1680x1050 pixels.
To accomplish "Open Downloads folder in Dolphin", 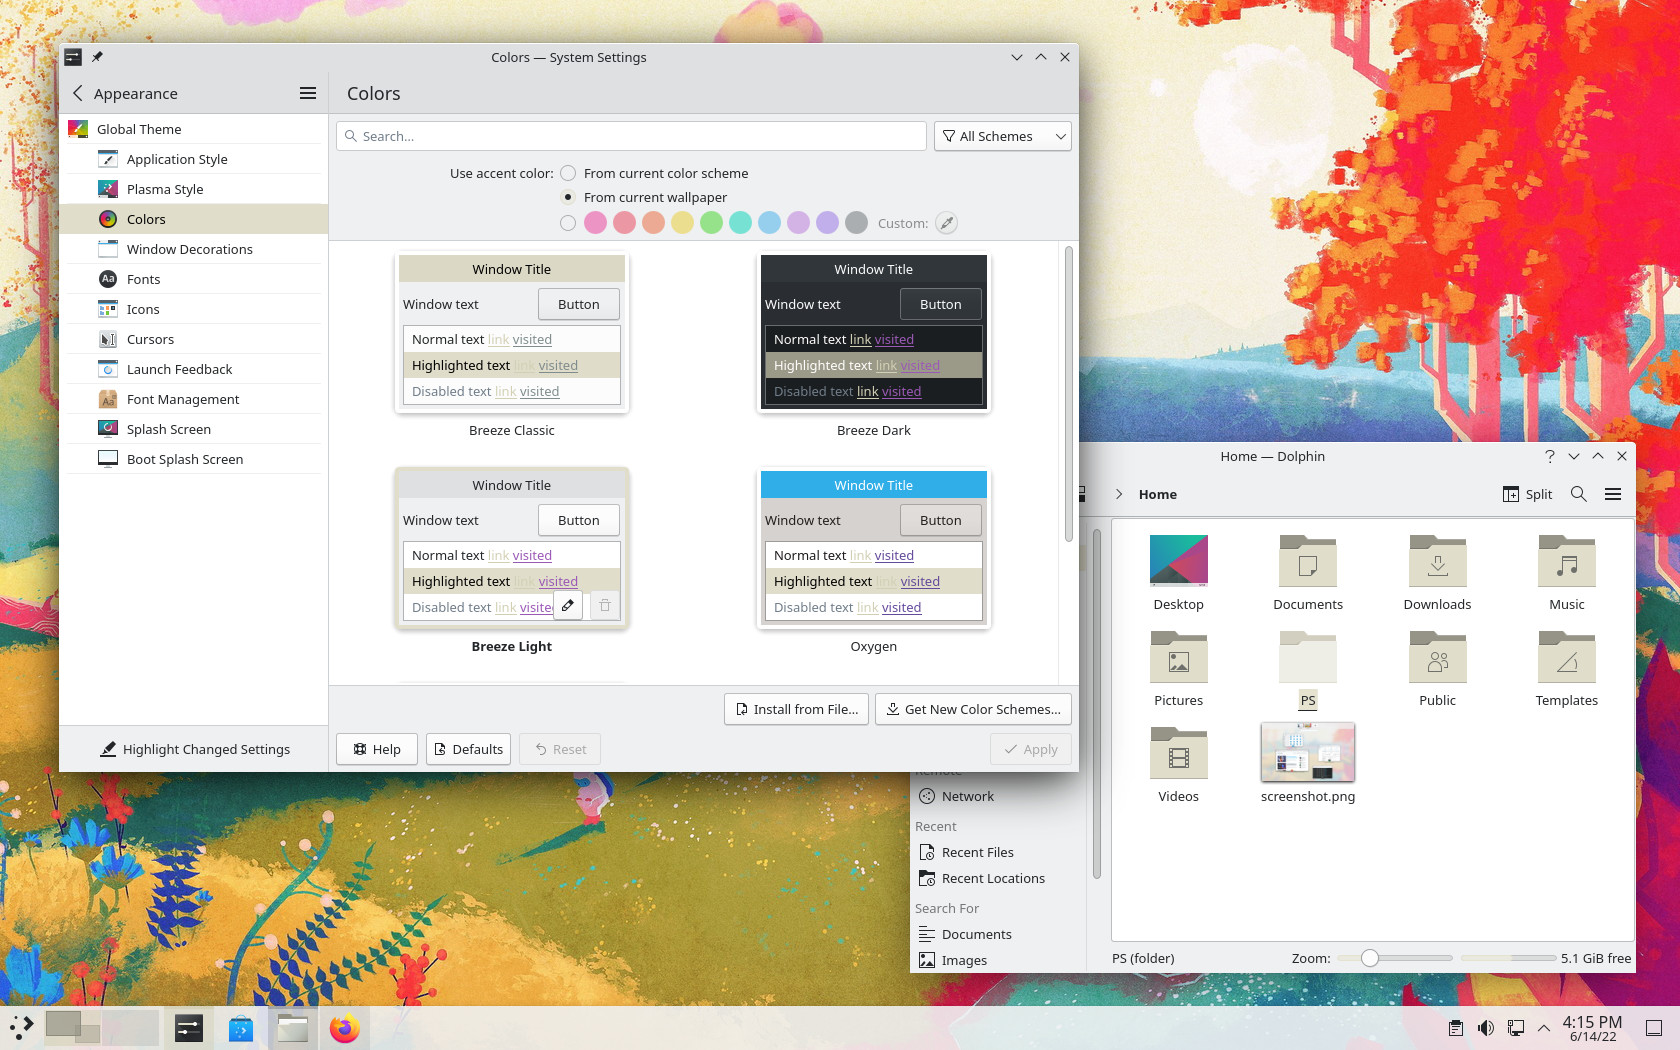I will (1437, 573).
